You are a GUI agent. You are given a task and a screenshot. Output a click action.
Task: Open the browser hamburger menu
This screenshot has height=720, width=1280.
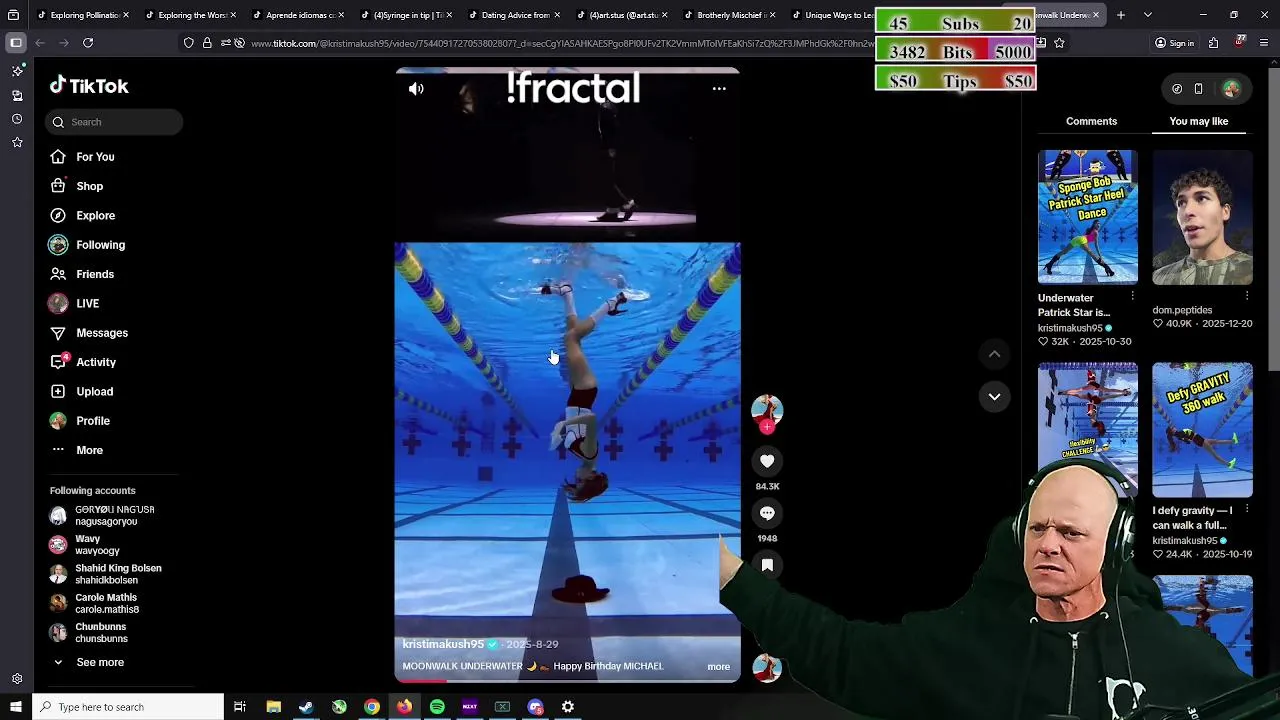tap(1264, 43)
